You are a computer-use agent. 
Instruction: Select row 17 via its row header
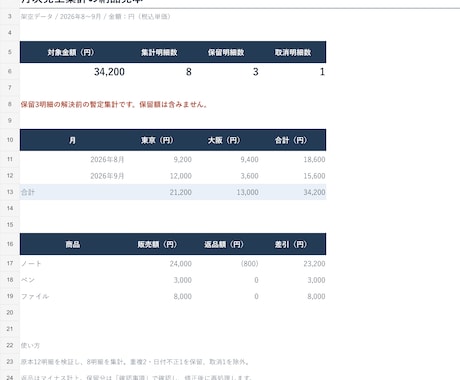[x=10, y=263]
